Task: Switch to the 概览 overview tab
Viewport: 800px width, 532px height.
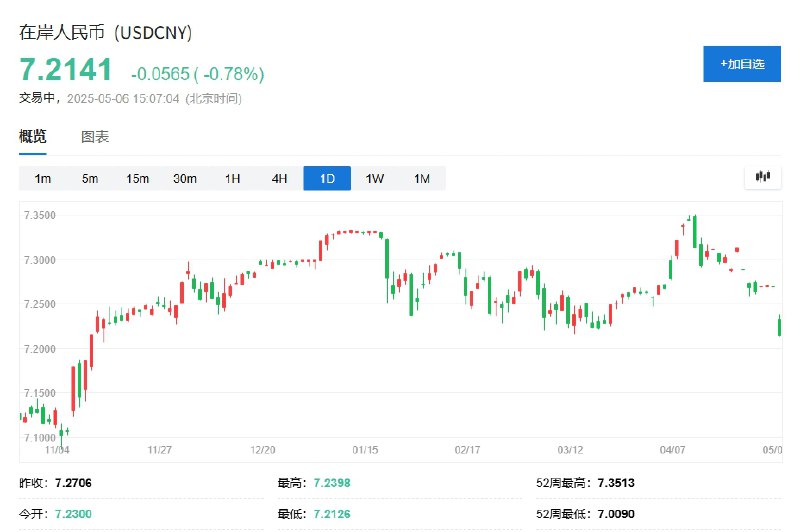Action: click(33, 136)
